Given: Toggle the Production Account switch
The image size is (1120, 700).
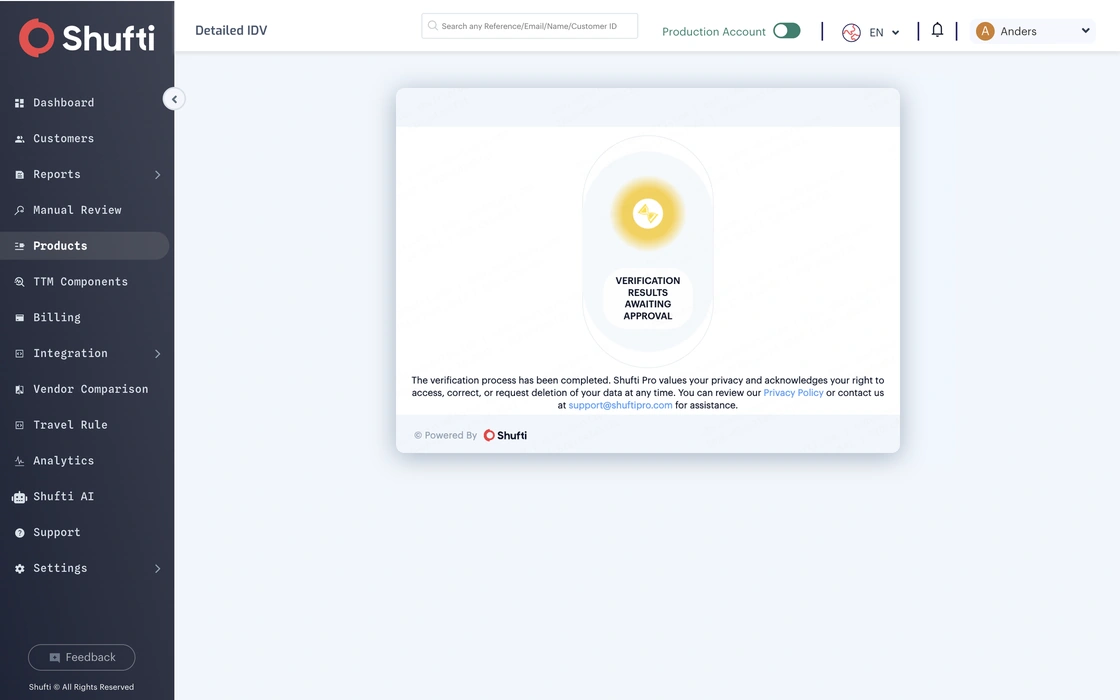Looking at the screenshot, I should click(786, 31).
